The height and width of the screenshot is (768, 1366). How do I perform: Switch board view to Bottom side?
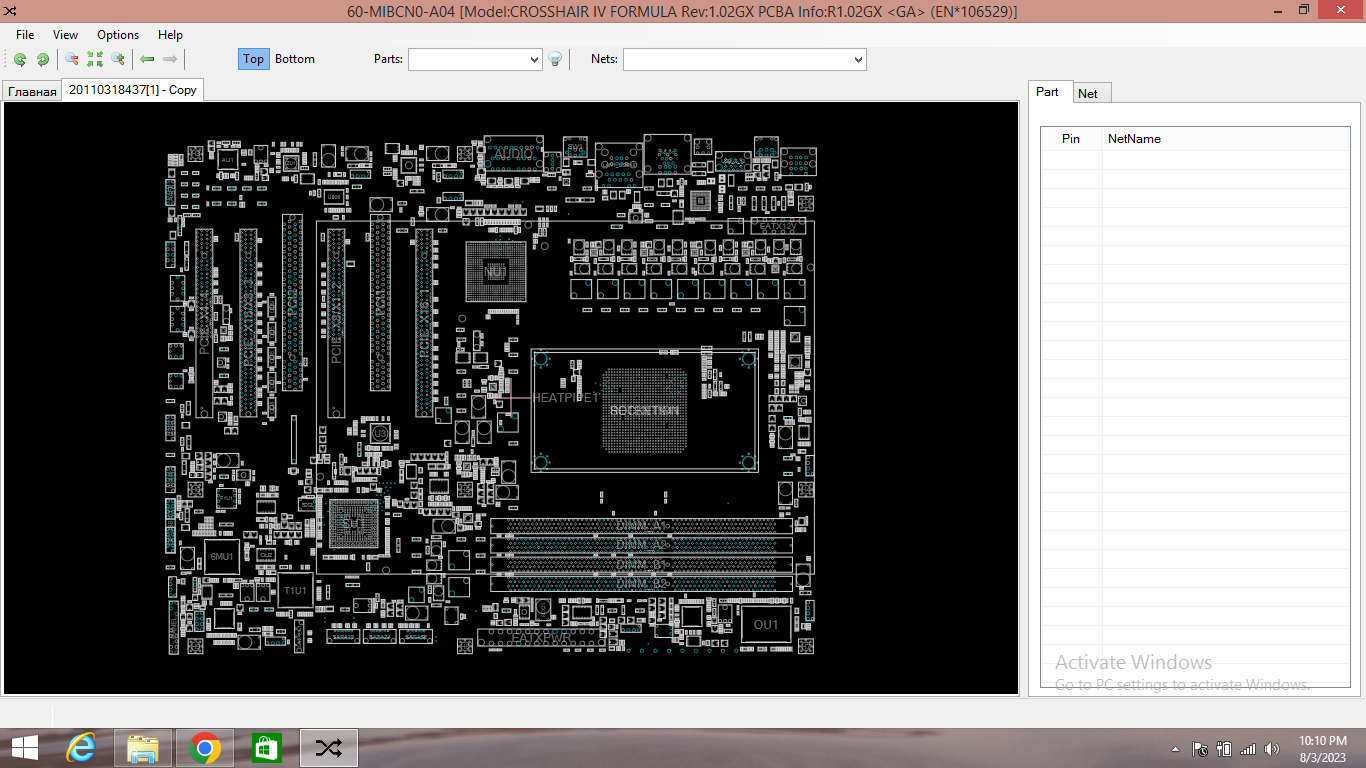[295, 59]
